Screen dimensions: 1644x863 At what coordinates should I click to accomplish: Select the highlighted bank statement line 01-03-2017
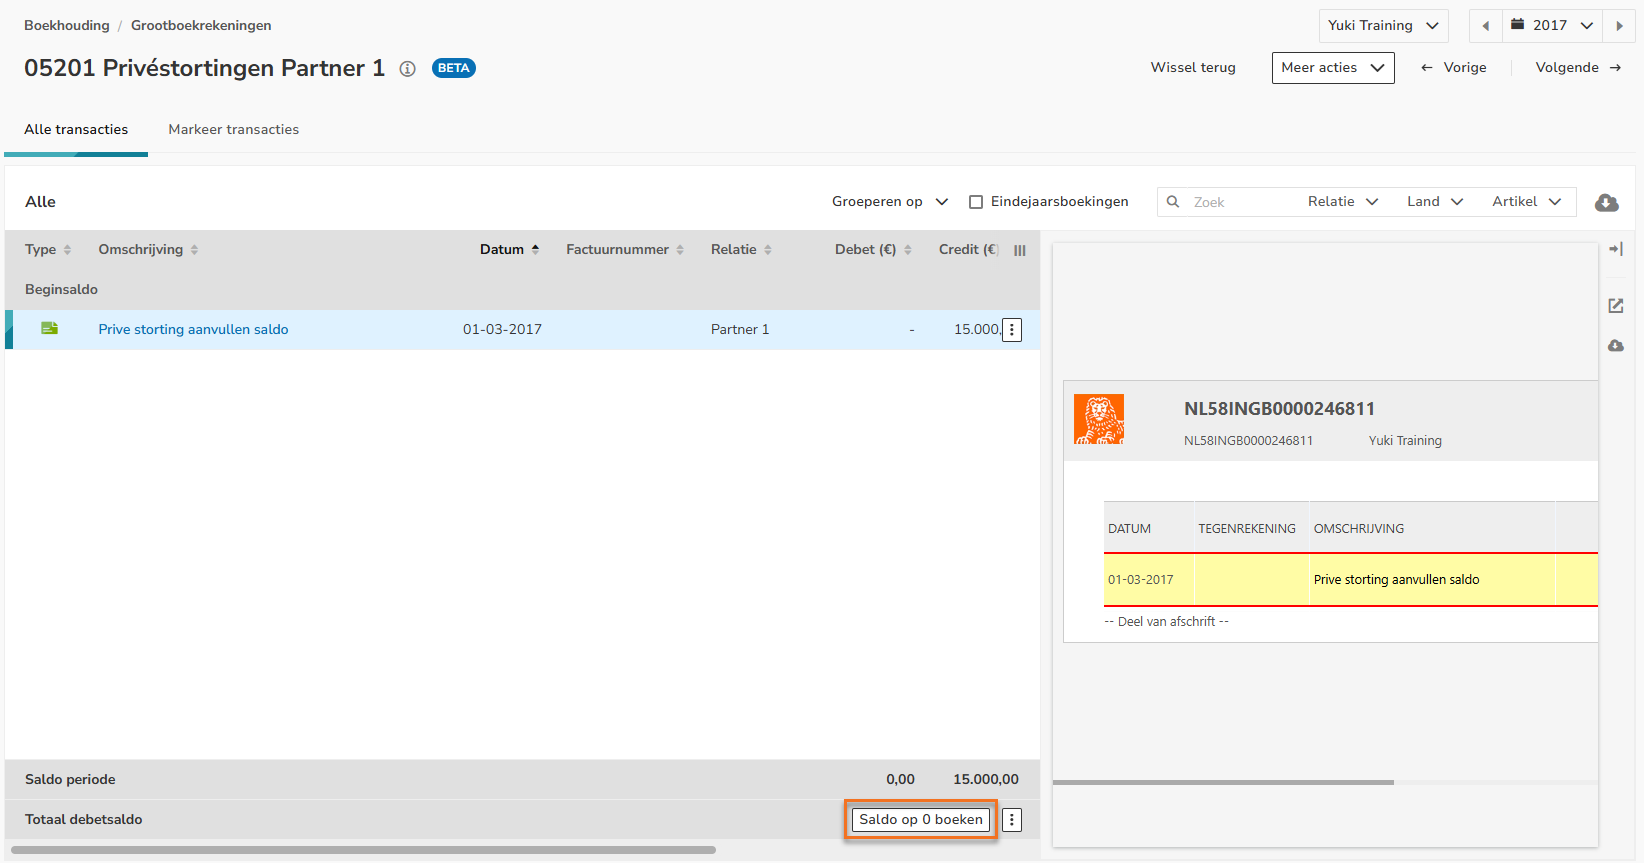(1351, 580)
